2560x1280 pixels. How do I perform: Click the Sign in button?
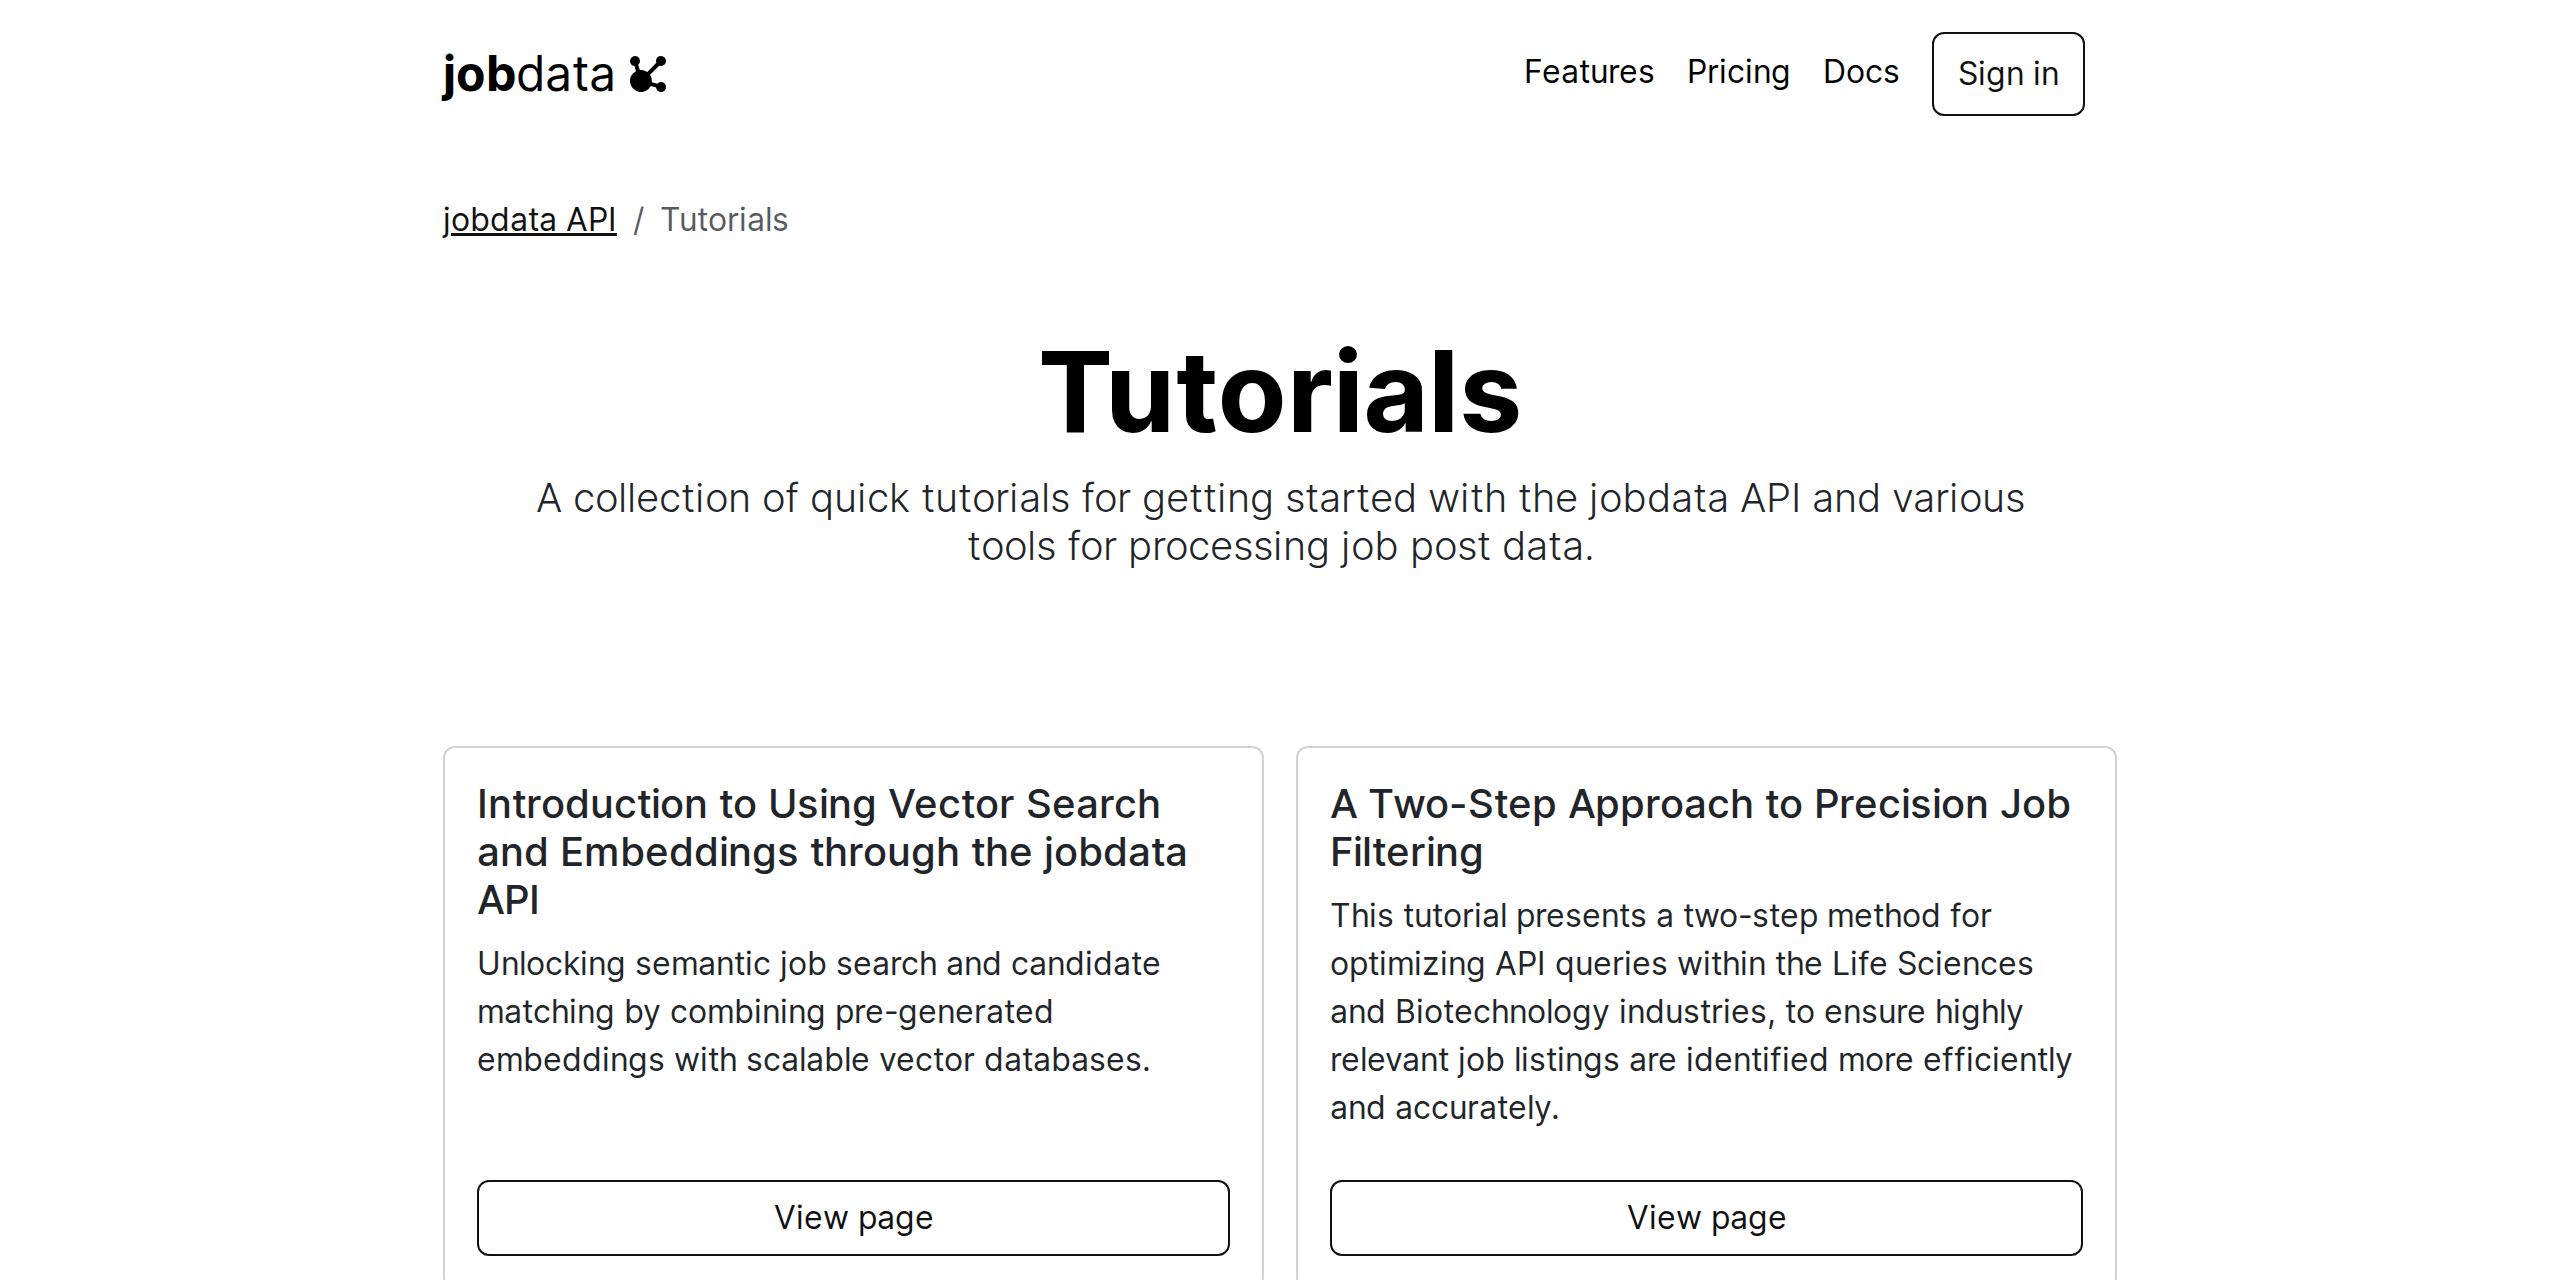[x=2007, y=73]
